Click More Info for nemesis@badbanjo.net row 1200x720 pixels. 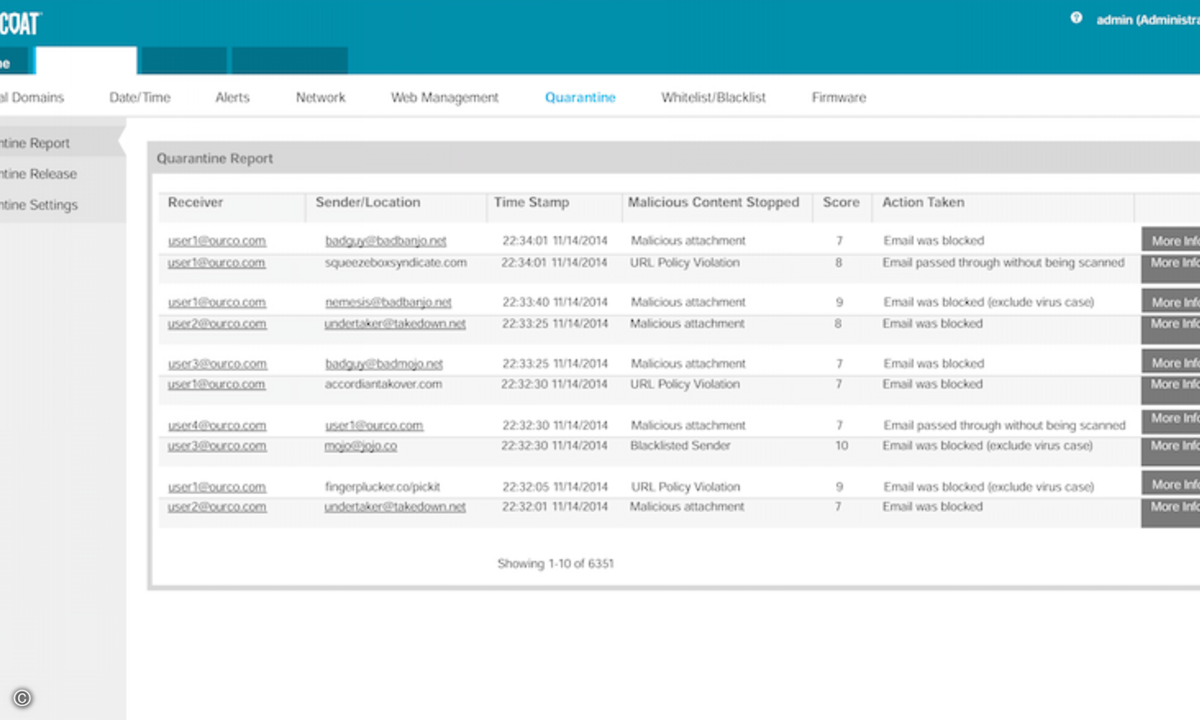[1171, 301]
